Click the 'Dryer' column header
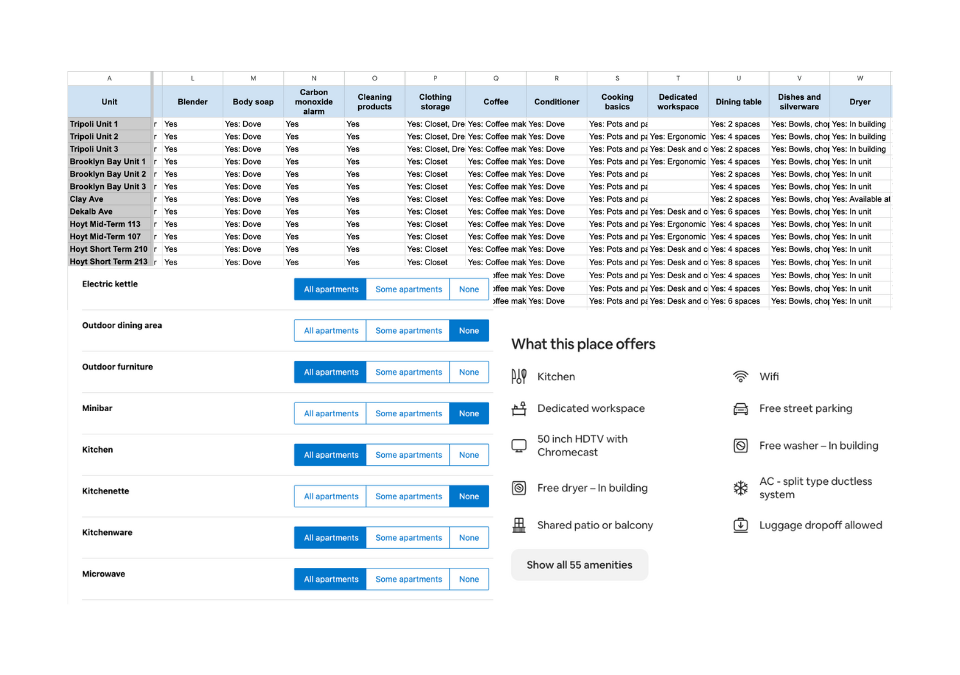The image size is (960, 675). click(859, 101)
